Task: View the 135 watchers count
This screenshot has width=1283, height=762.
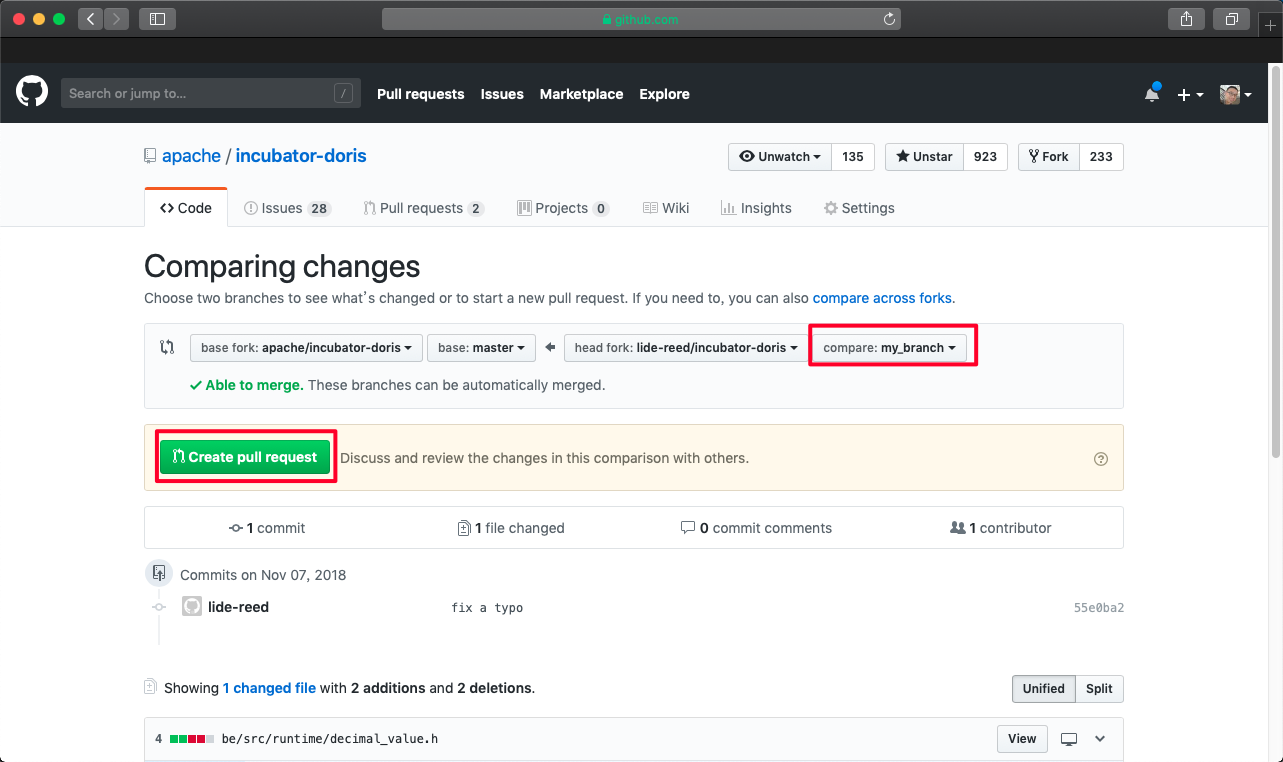Action: point(853,157)
